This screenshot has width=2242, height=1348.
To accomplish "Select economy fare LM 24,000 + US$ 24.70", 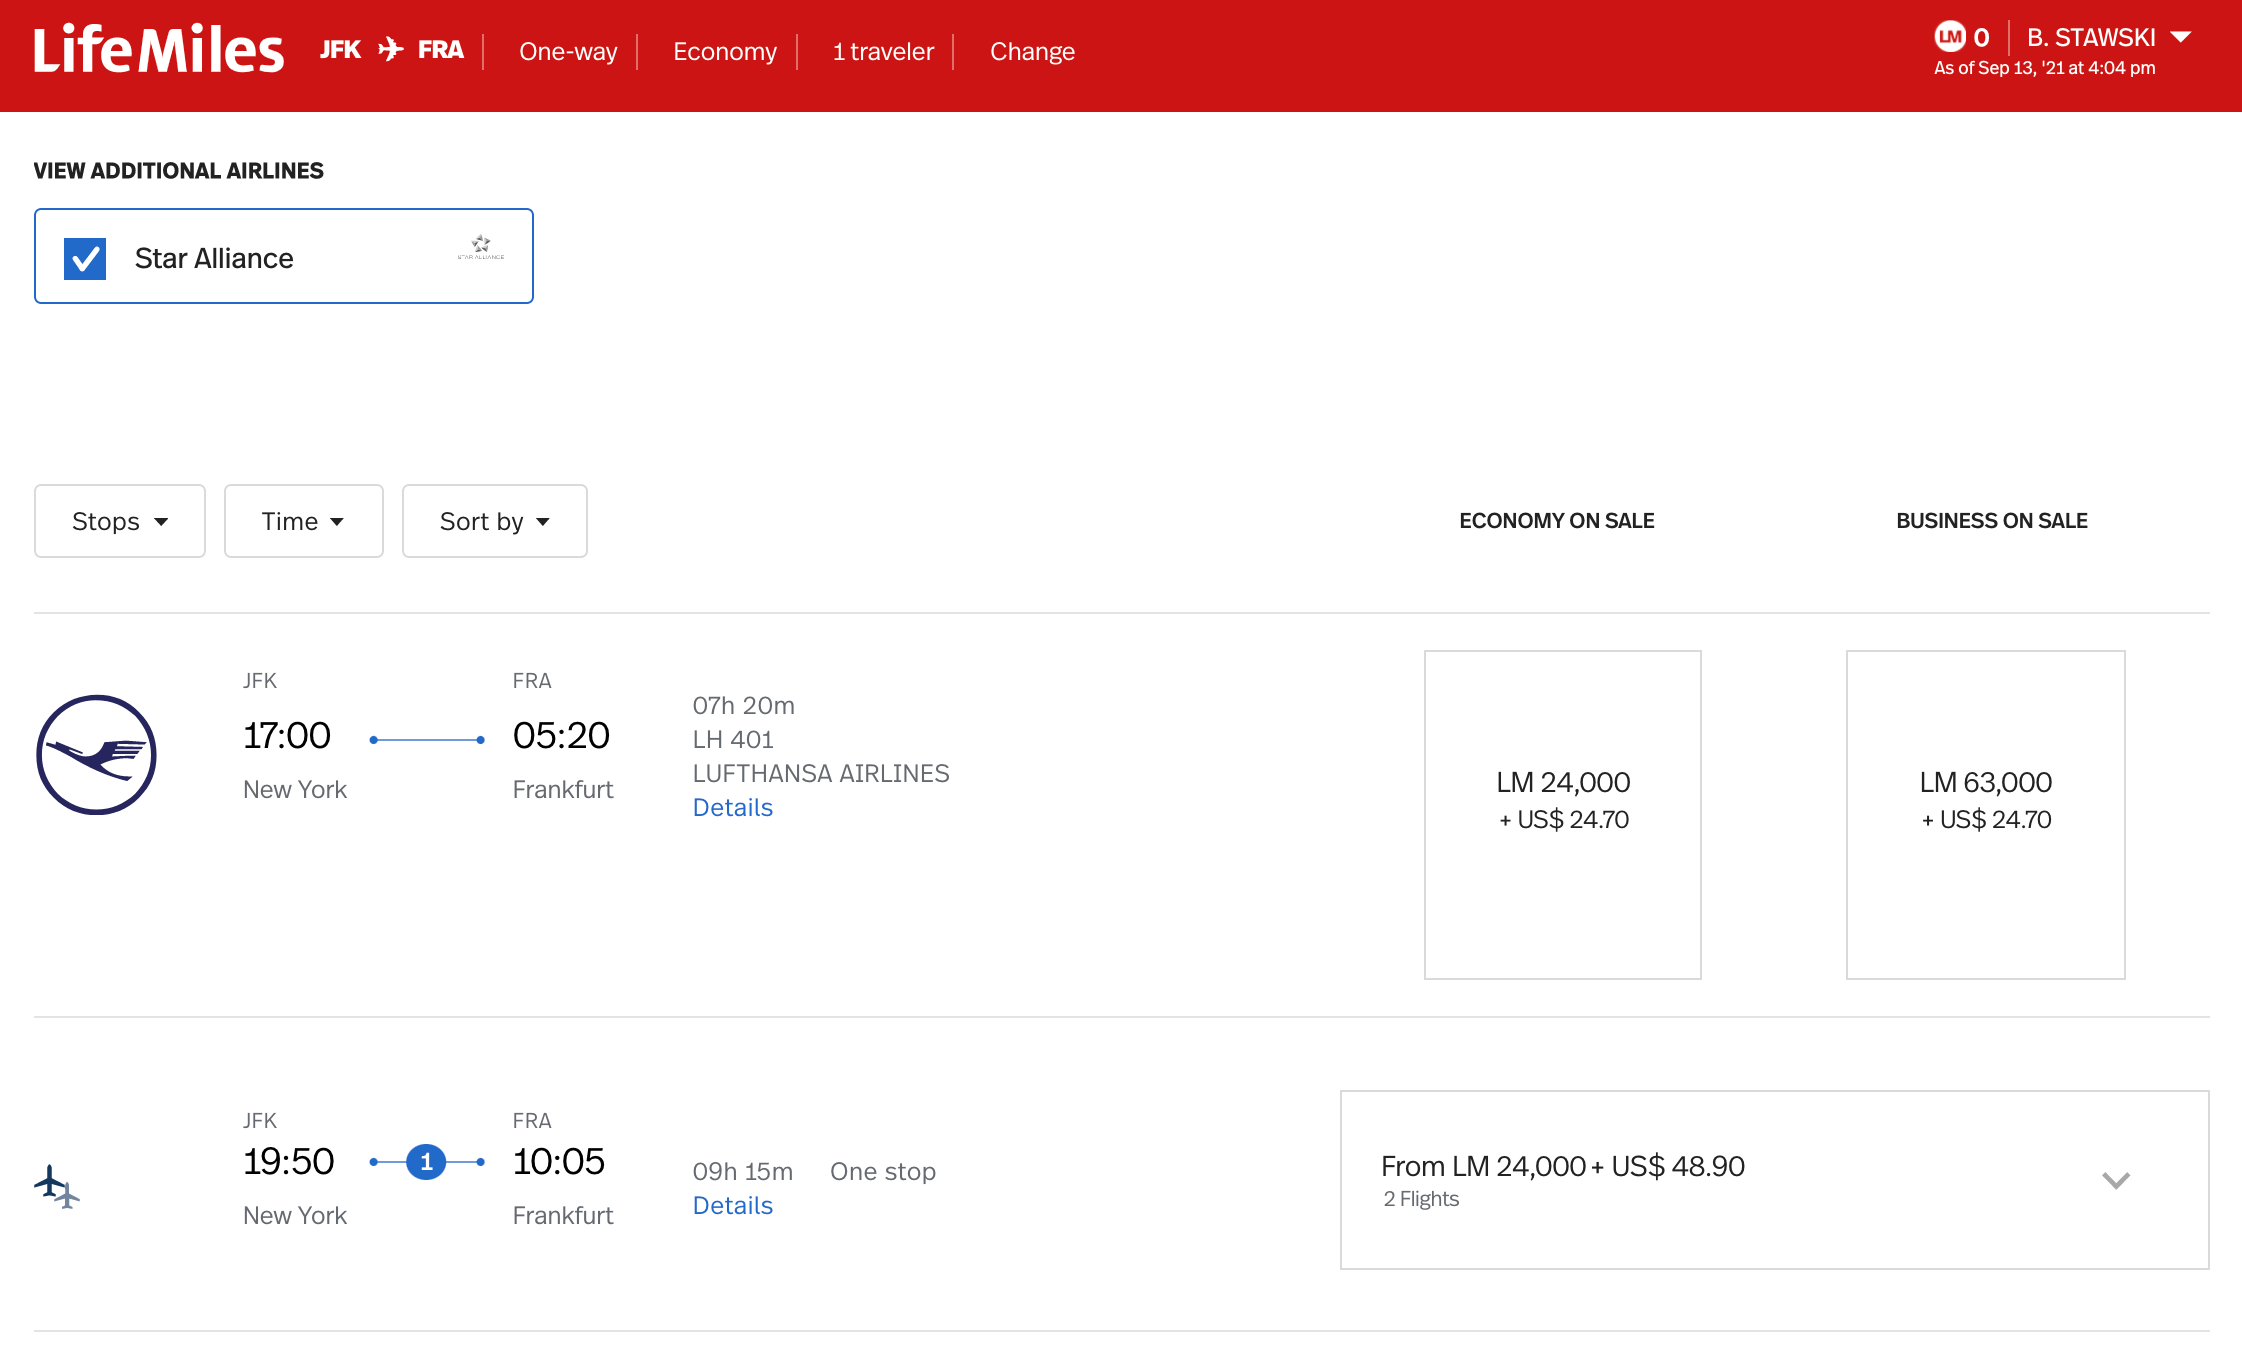I will point(1563,815).
